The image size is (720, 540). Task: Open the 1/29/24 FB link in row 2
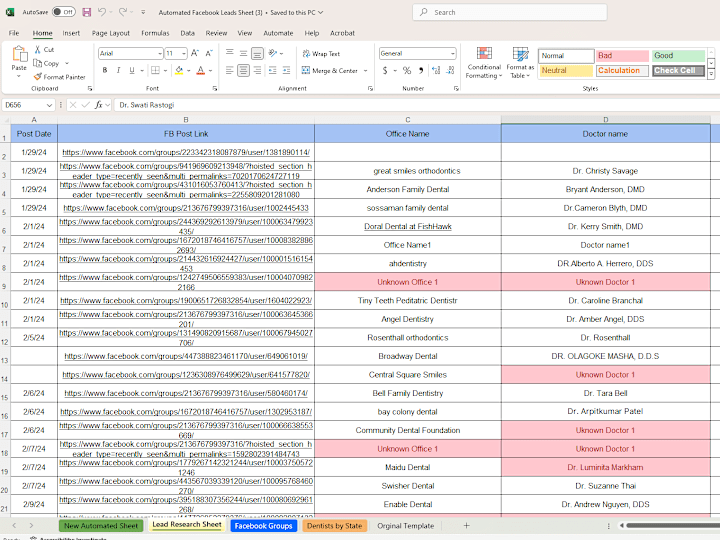pos(186,152)
